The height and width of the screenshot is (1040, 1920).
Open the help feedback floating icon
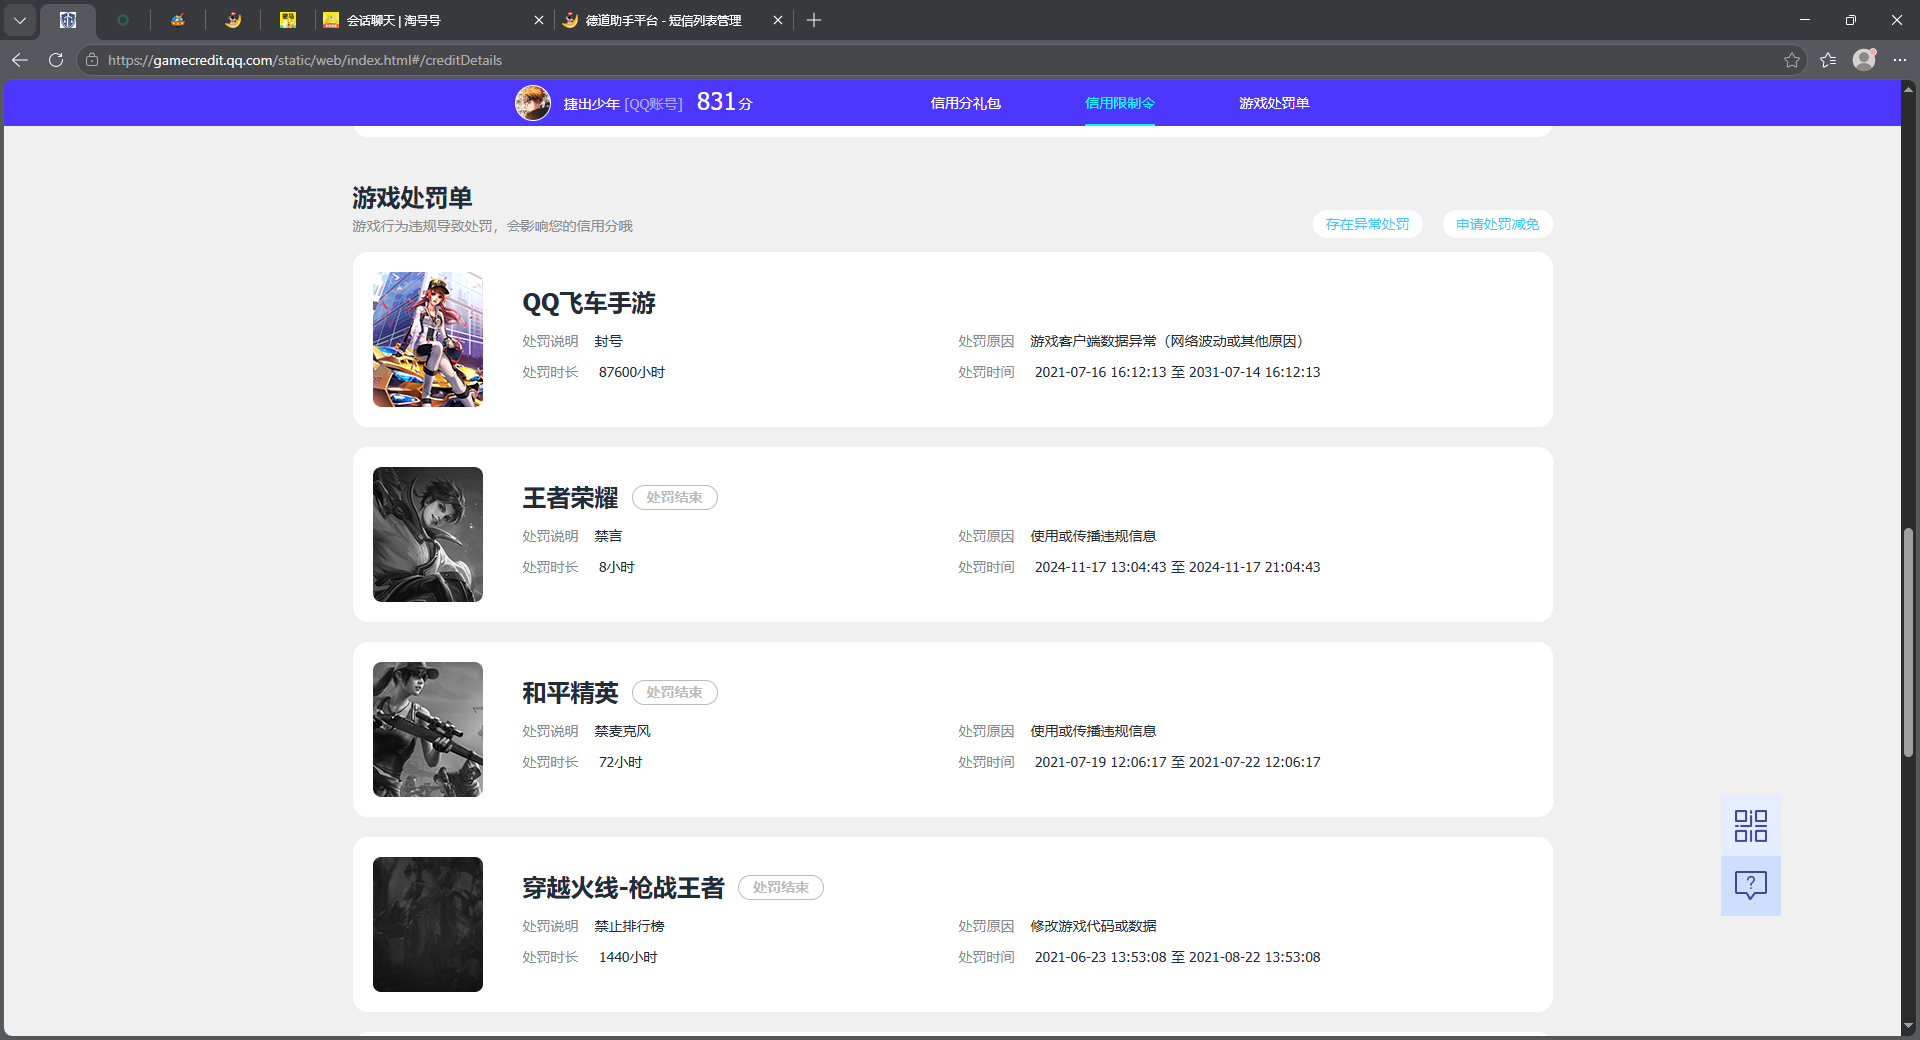[x=1750, y=886]
